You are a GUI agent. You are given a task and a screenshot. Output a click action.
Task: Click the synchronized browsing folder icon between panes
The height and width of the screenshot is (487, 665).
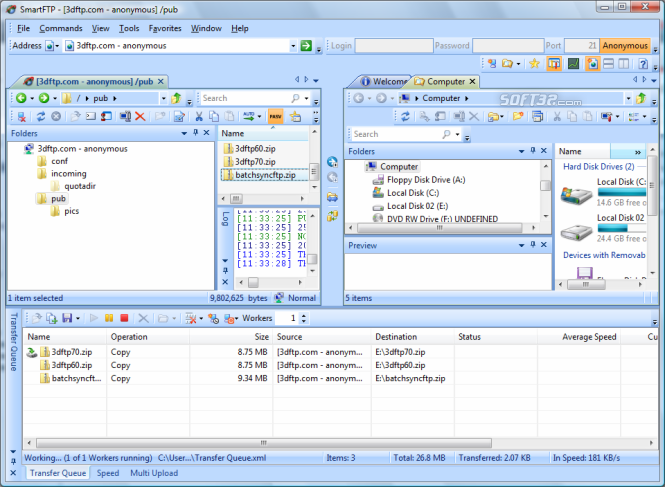(x=332, y=197)
